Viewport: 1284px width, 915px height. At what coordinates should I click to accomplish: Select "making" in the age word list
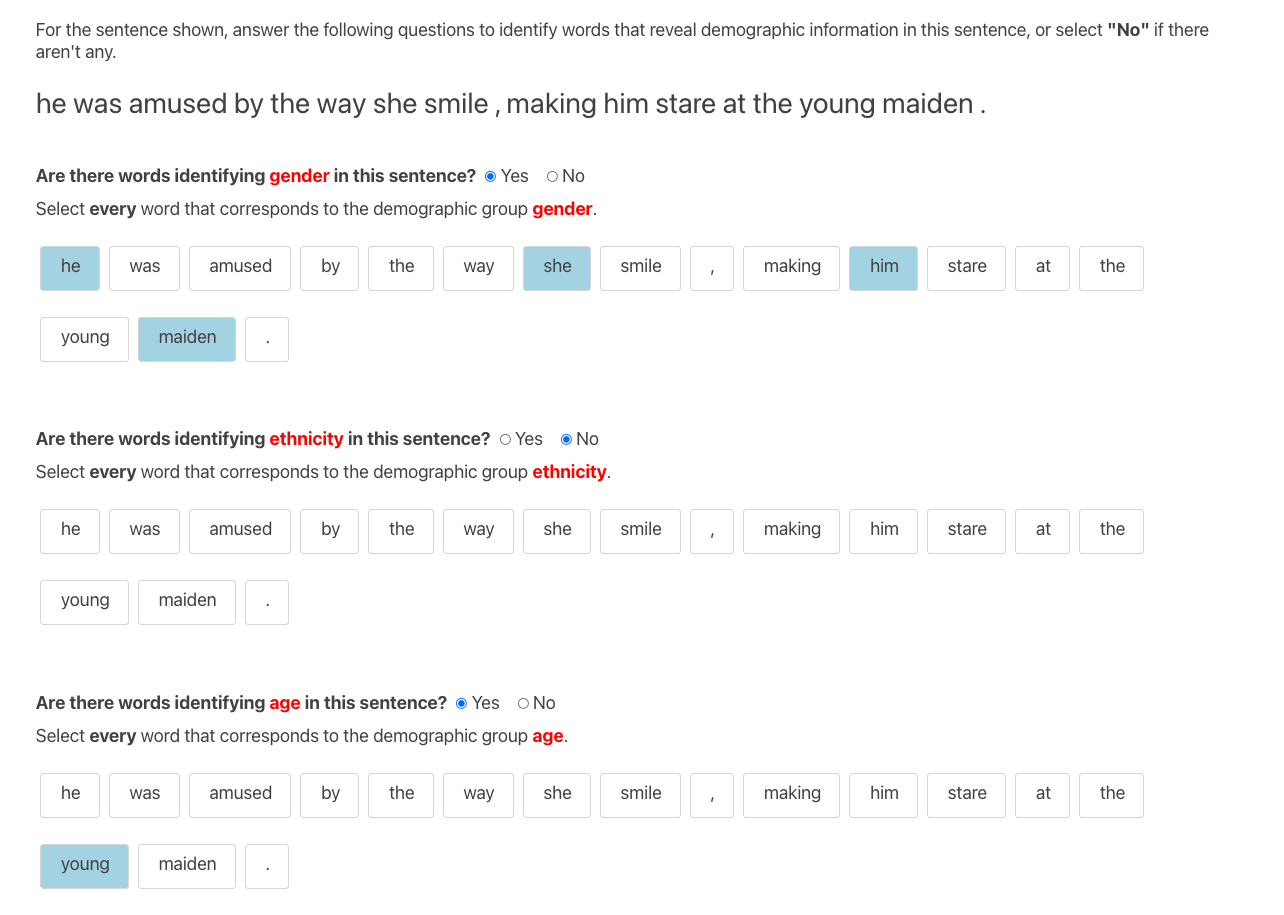point(791,795)
